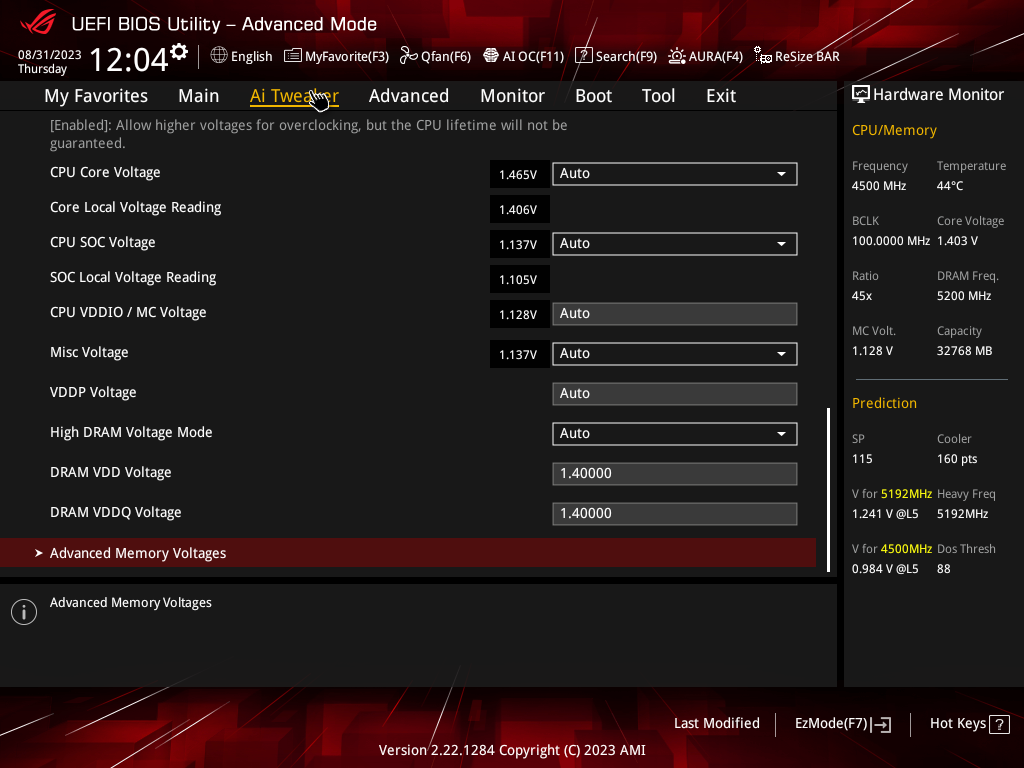Click 100.0000 MHz BCLK value
Image resolution: width=1024 pixels, height=768 pixels.
tap(891, 241)
